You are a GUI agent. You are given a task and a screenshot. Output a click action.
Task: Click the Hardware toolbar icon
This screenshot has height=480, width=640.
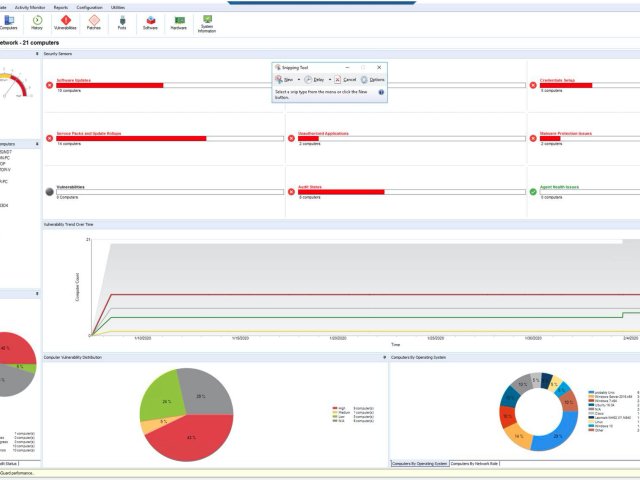(178, 21)
